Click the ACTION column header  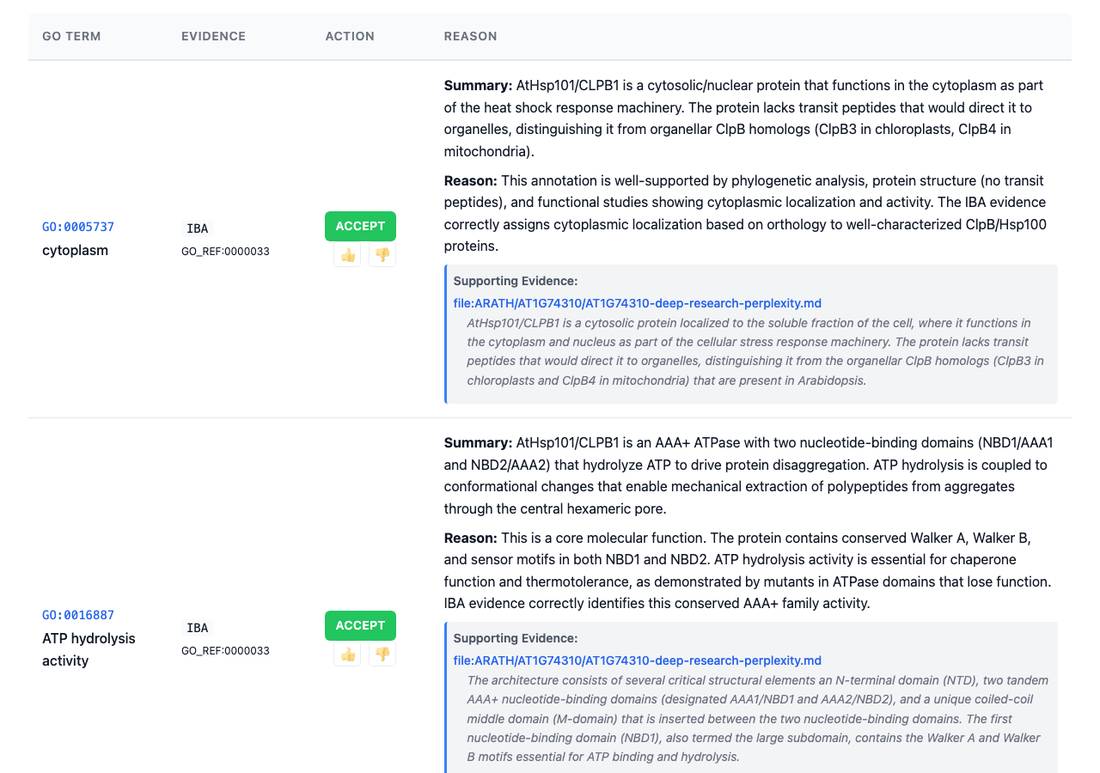[349, 36]
